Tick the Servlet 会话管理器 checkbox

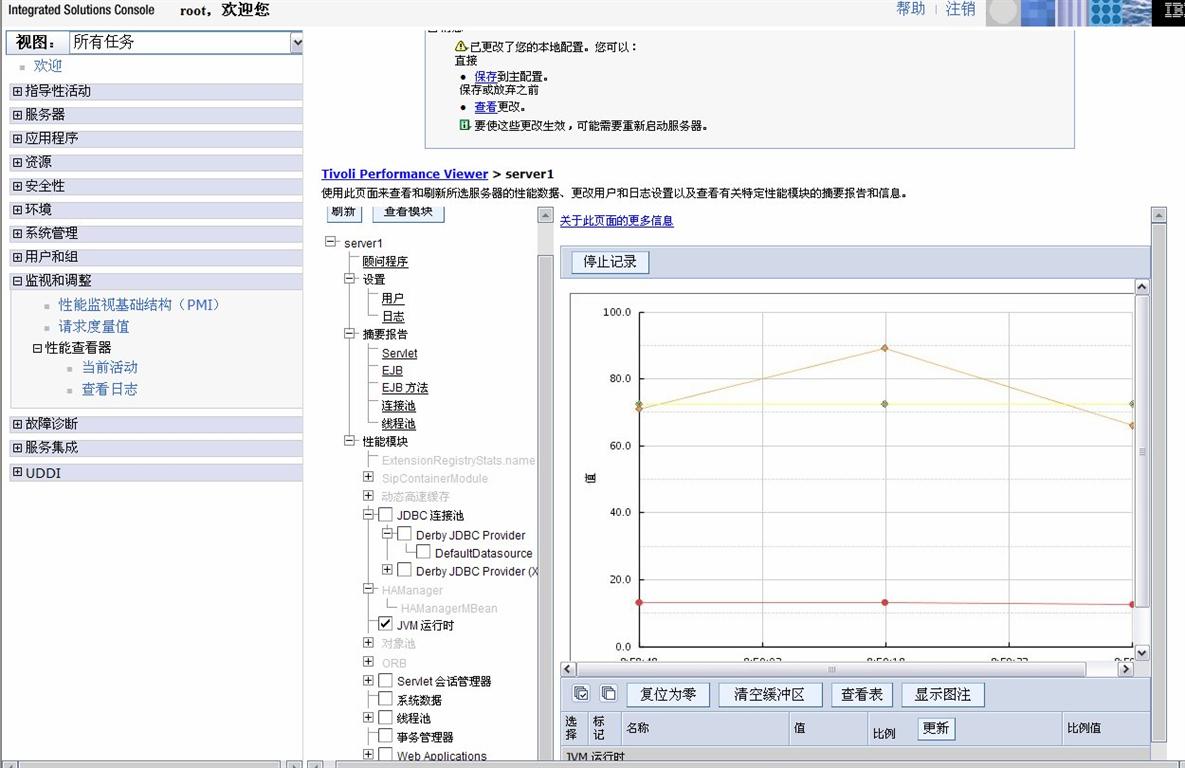click(x=385, y=680)
